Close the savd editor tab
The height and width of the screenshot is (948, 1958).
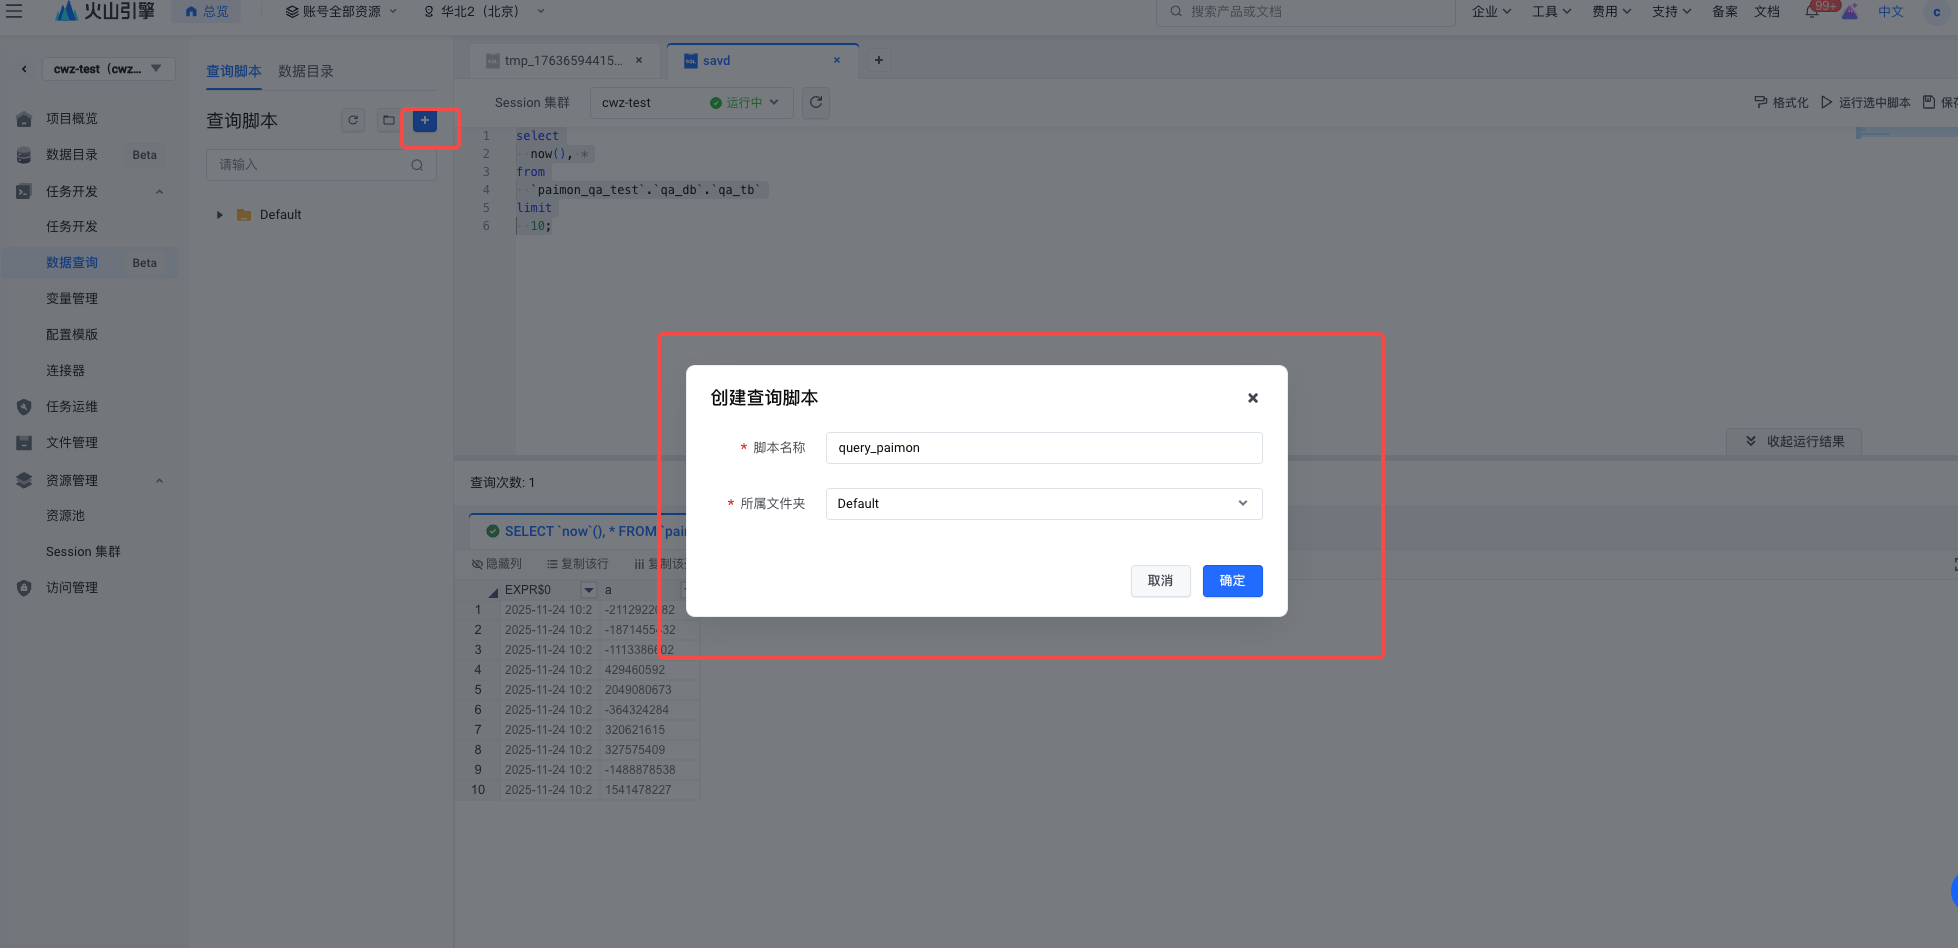837,60
